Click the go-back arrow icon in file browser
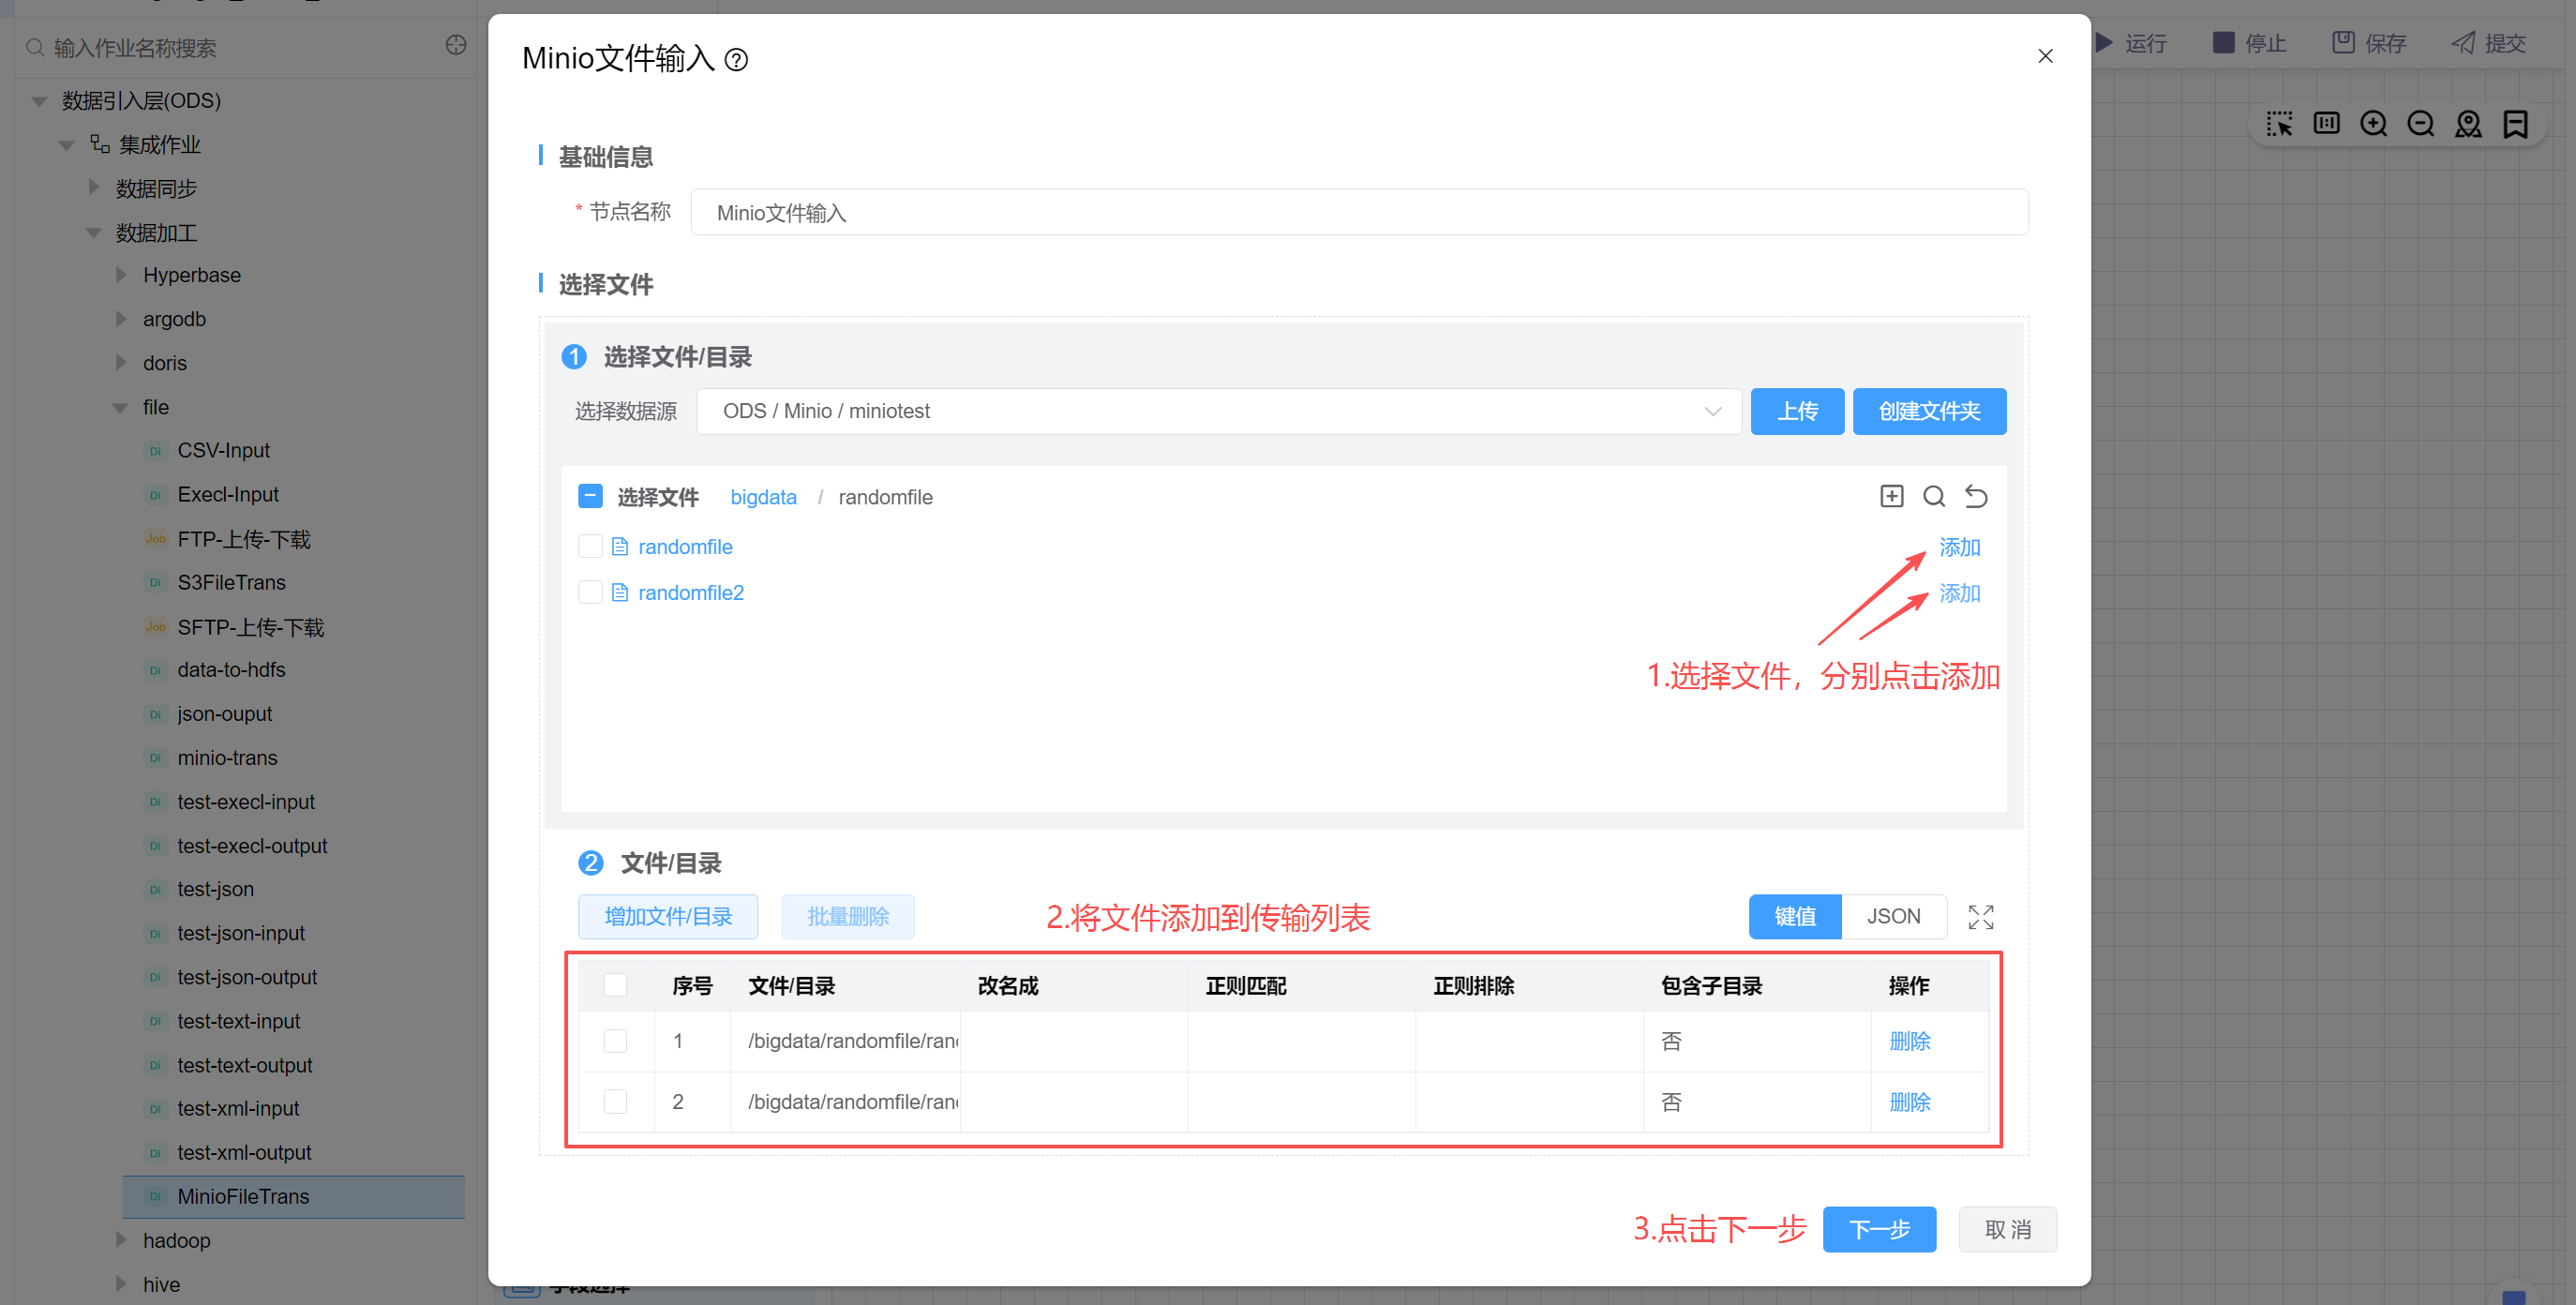2576x1305 pixels. click(x=1976, y=496)
